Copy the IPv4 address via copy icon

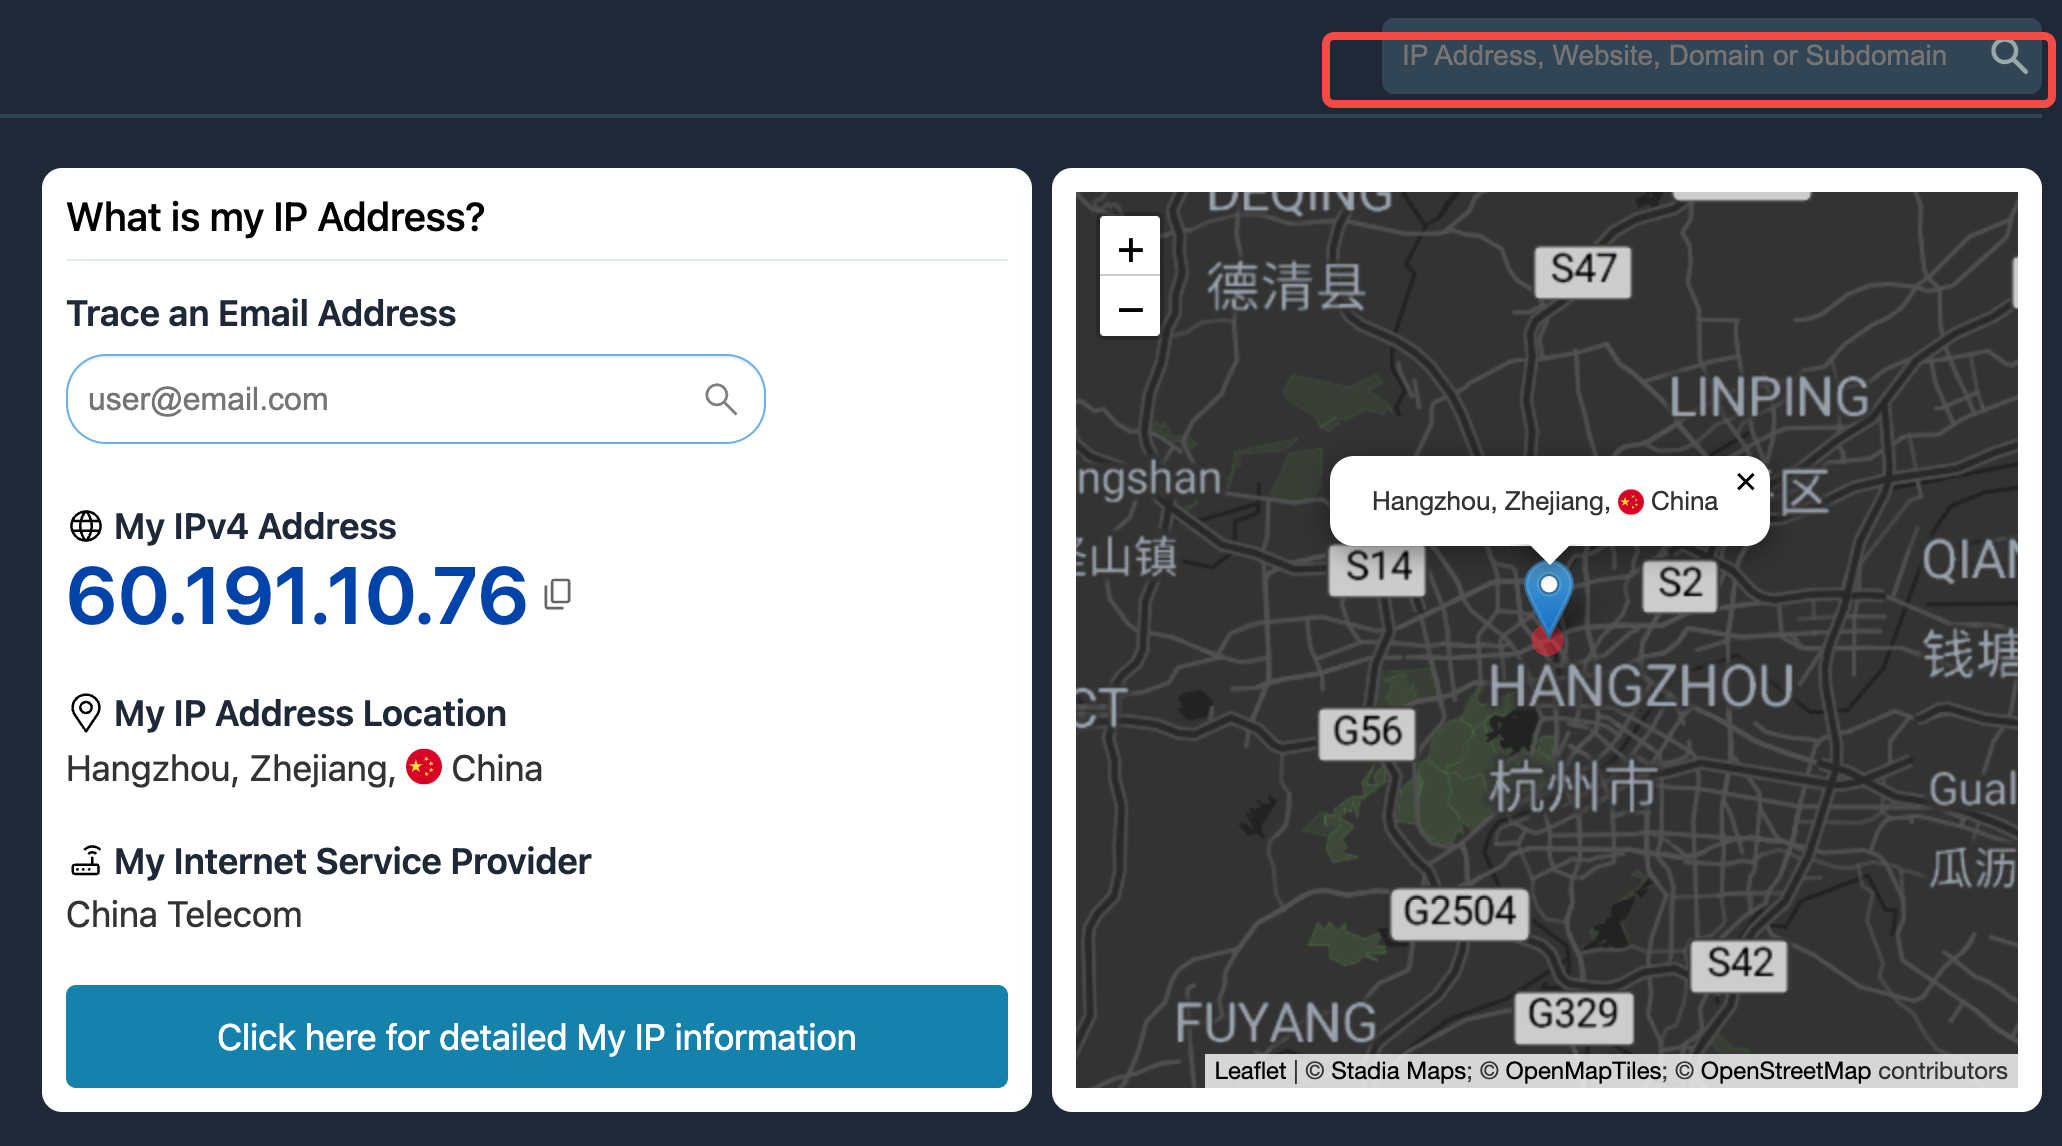(558, 594)
